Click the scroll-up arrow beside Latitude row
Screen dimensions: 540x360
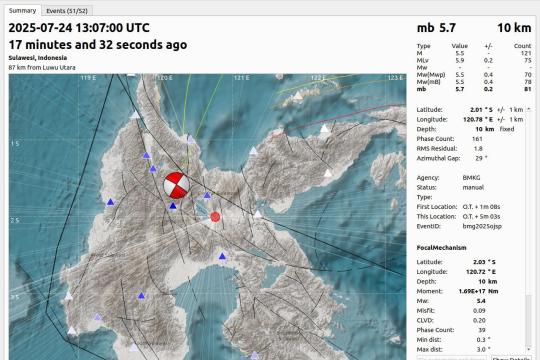click(x=529, y=110)
